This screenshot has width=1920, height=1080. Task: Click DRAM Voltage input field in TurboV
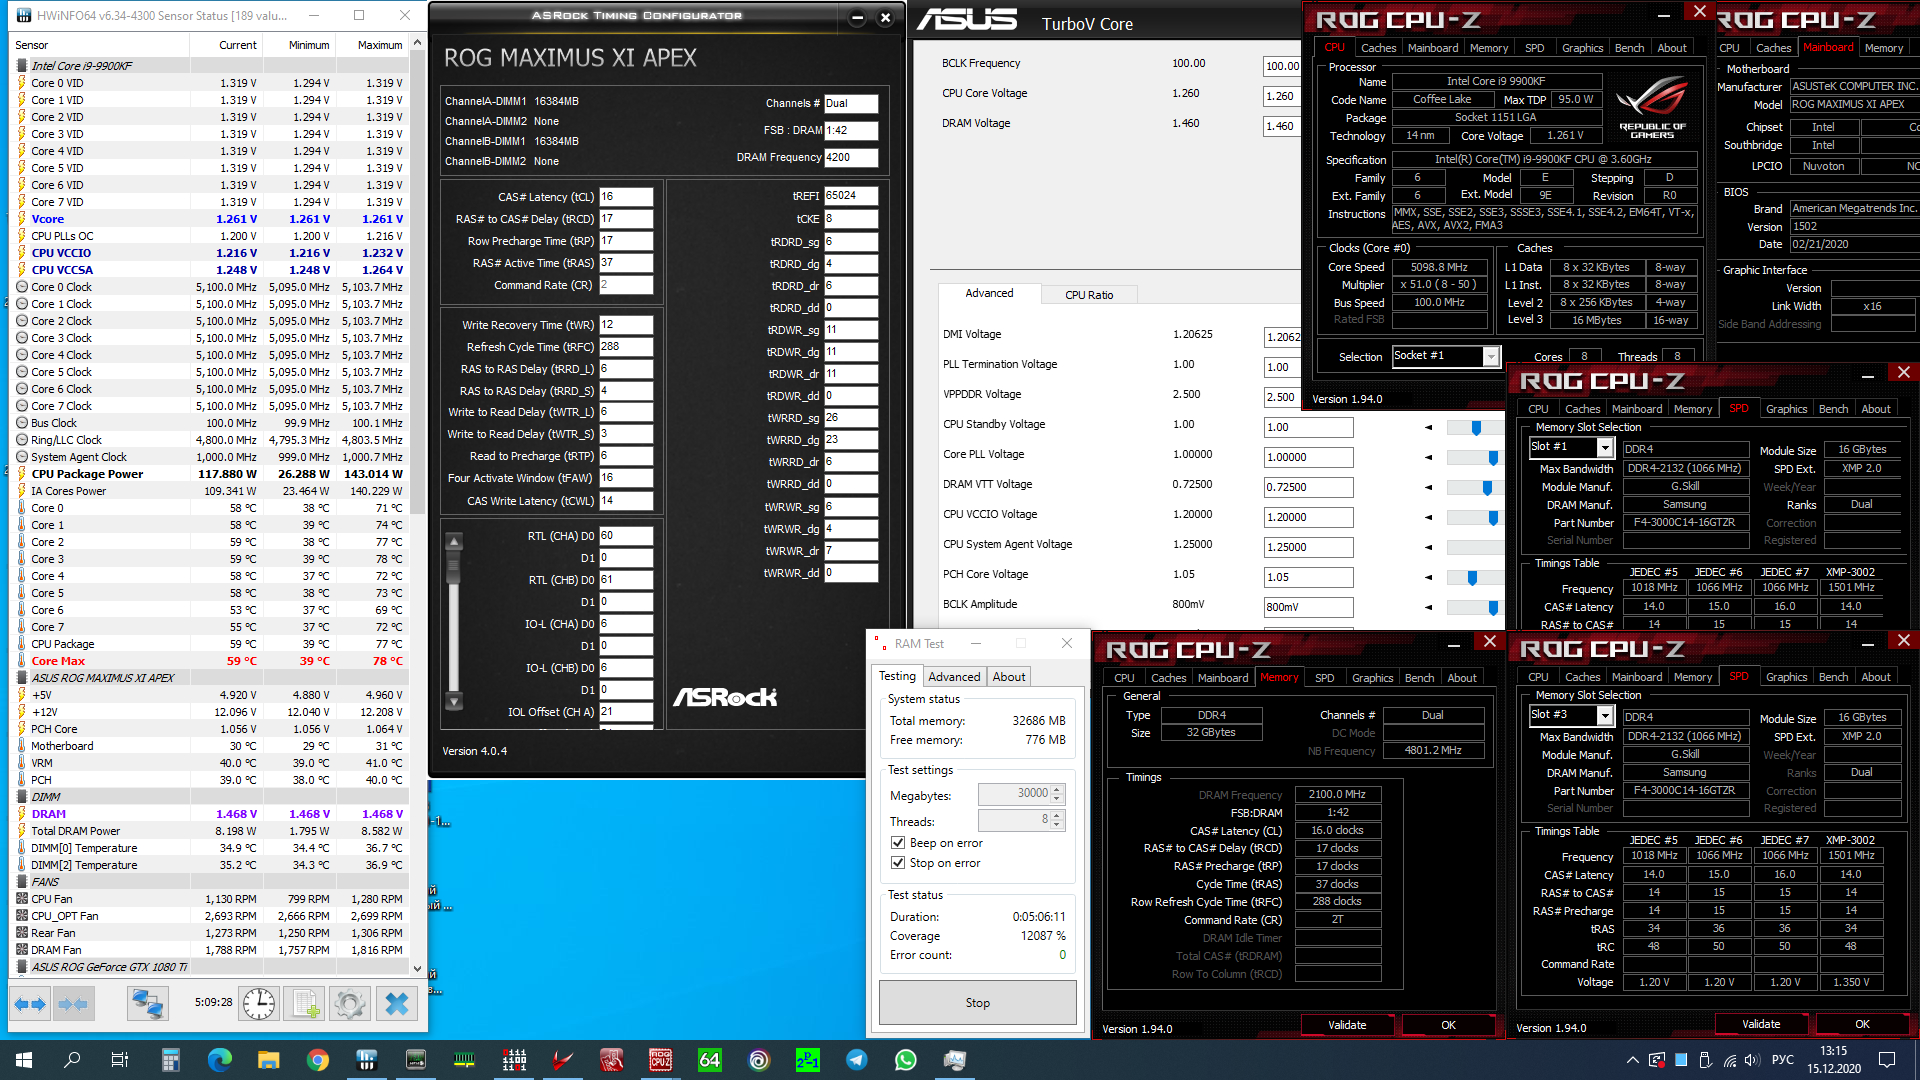click(1281, 126)
